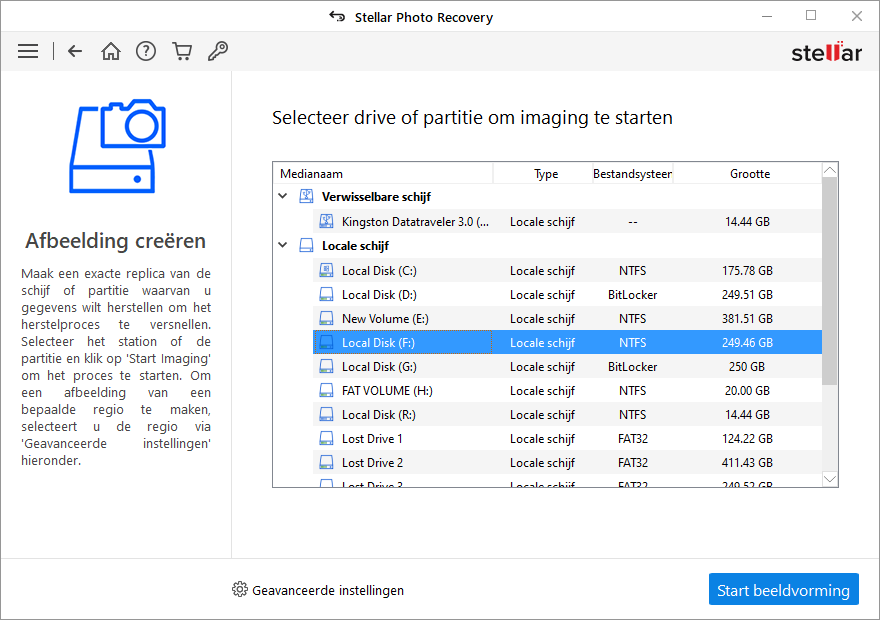Click the Local Disk (C:) drive icon
The image size is (880, 620).
(326, 270)
